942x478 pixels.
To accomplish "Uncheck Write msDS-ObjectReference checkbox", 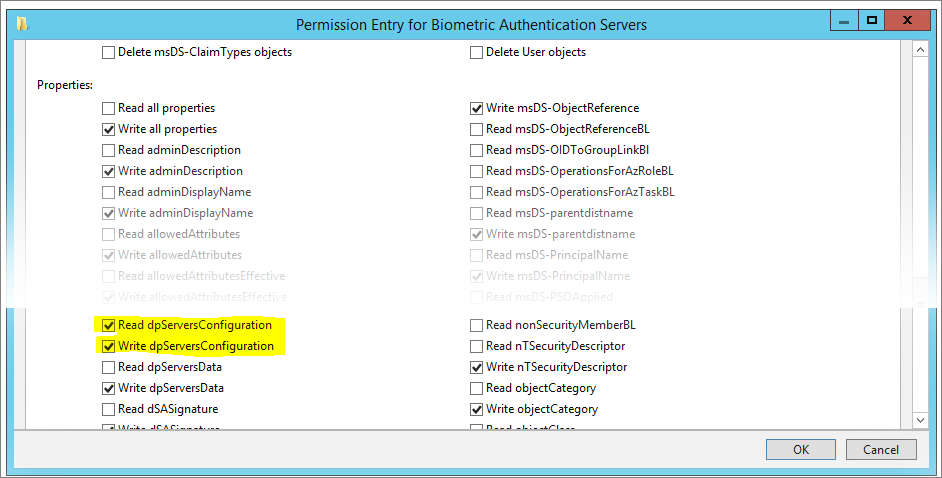I will coord(477,108).
